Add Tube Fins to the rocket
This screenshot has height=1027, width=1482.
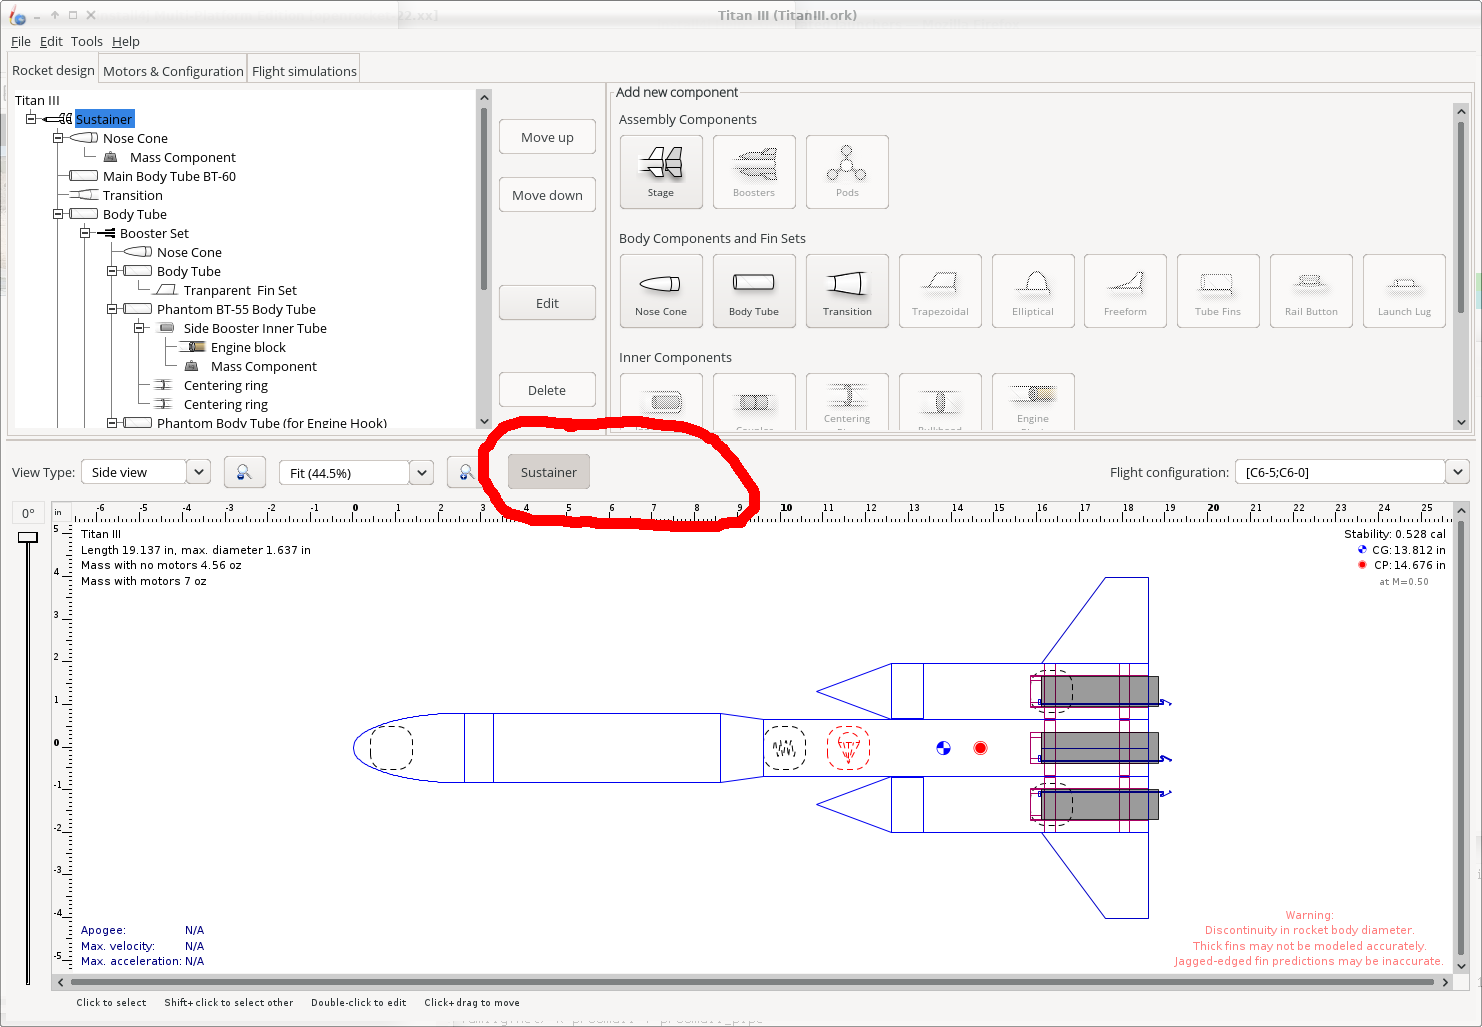(1218, 291)
